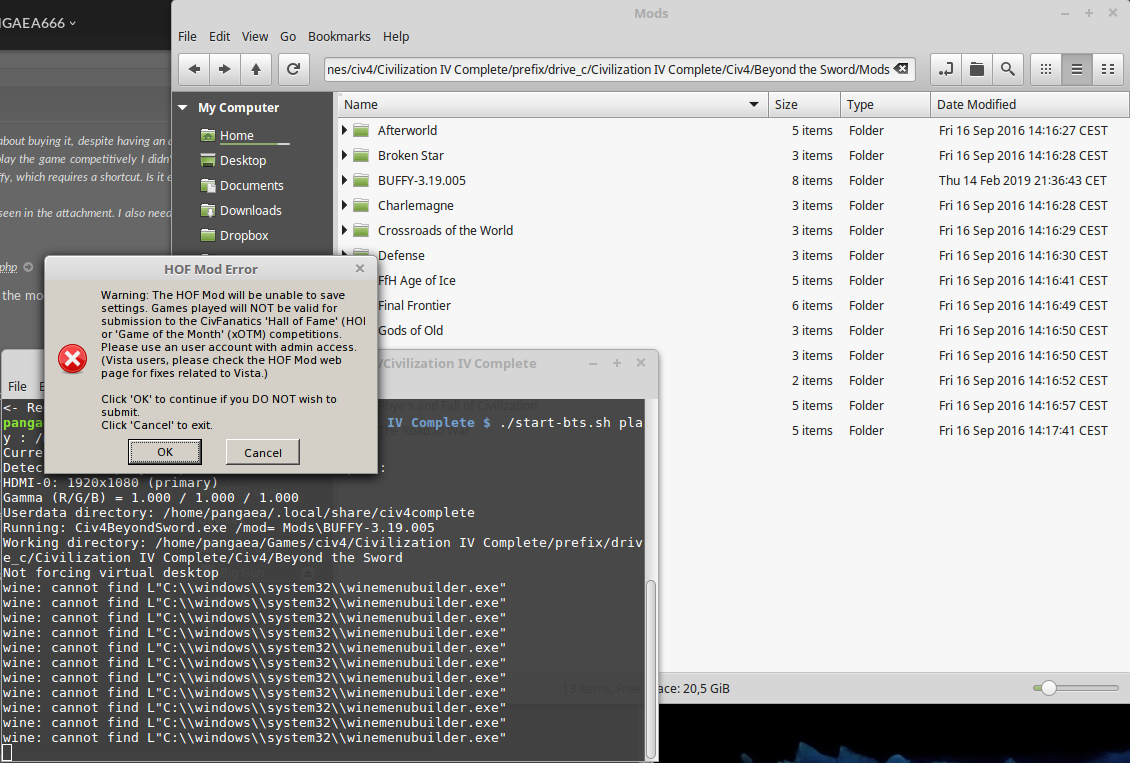Go forward using the right arrow toolbar button
1130x763 pixels.
(x=224, y=69)
